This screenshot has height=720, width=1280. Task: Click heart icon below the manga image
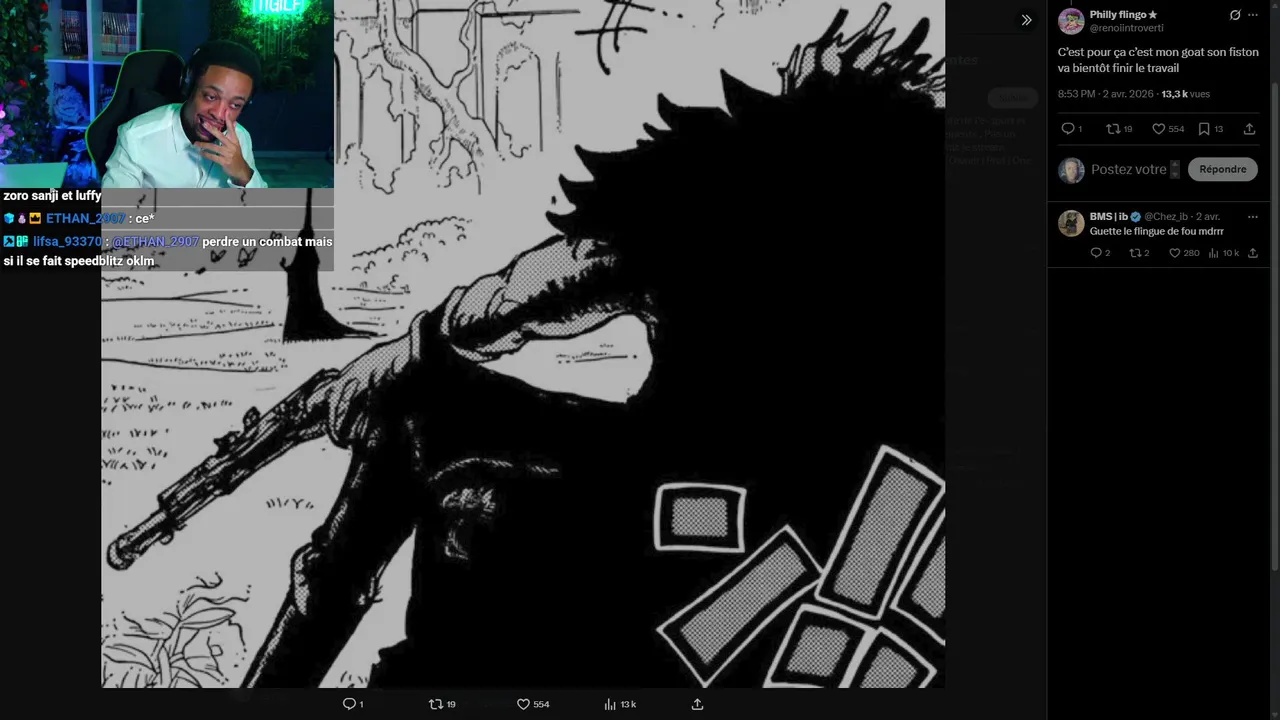click(x=523, y=704)
